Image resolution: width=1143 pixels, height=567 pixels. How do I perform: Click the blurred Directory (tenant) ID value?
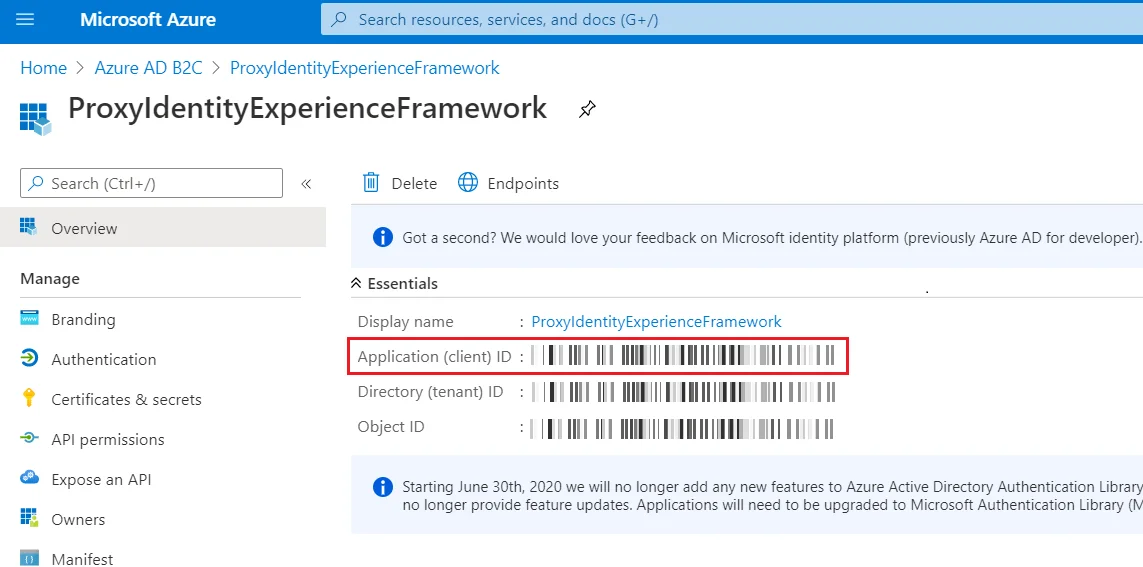pyautogui.click(x=682, y=391)
